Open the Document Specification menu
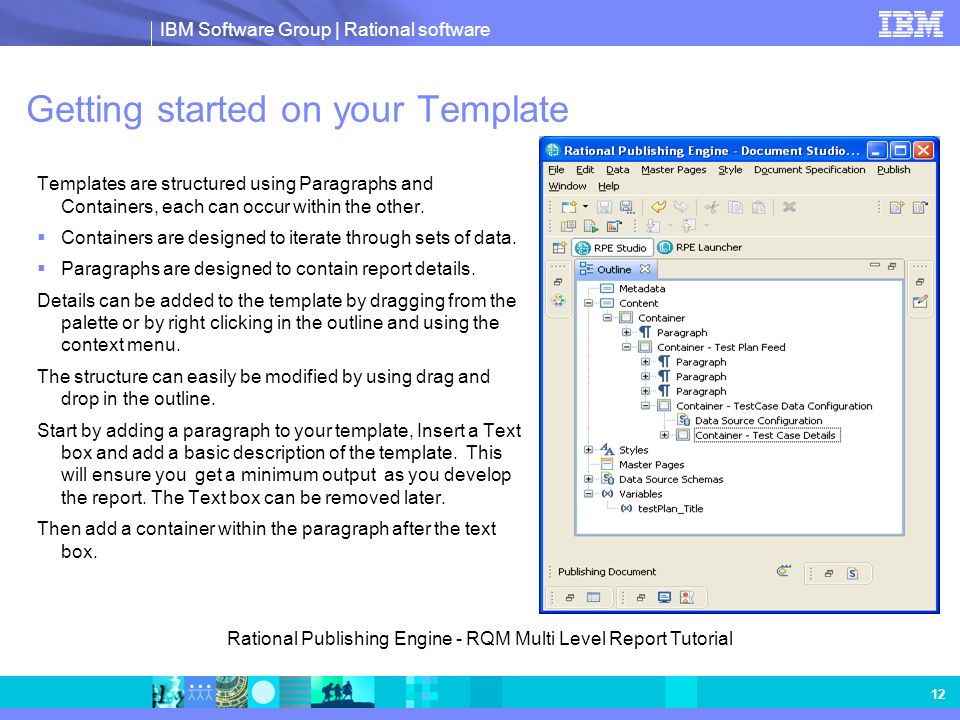The image size is (960, 720). [809, 170]
